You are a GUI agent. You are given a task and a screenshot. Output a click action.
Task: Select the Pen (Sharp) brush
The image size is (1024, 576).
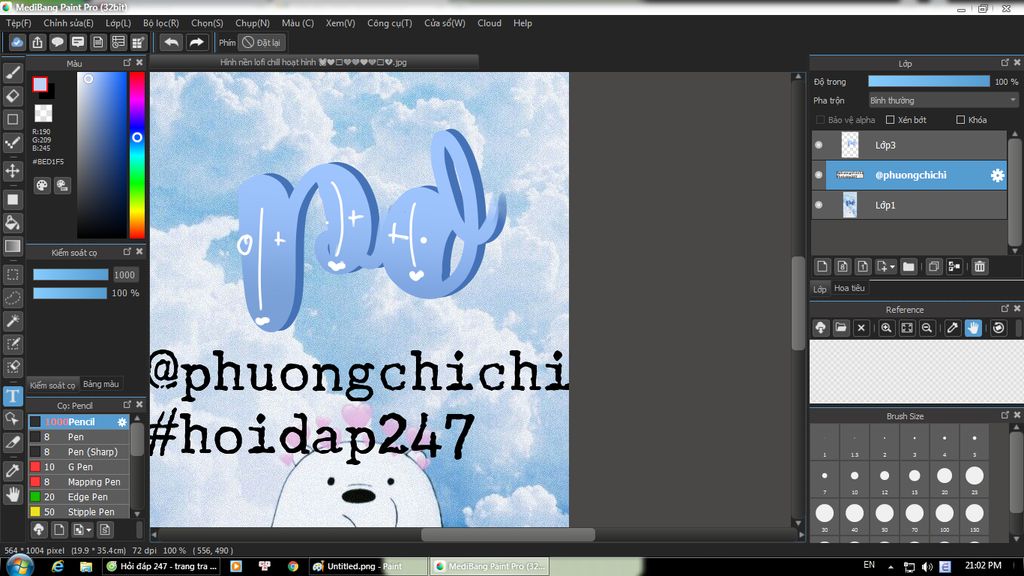[79, 452]
